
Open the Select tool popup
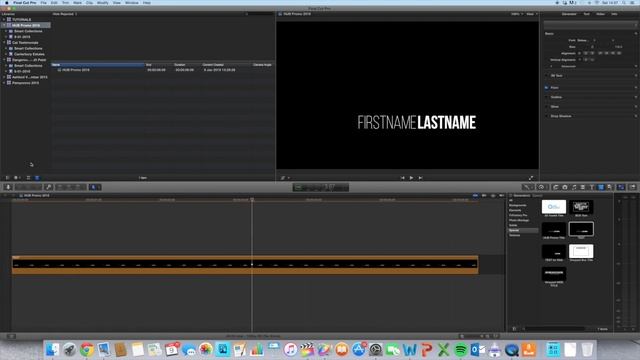pos(95,187)
